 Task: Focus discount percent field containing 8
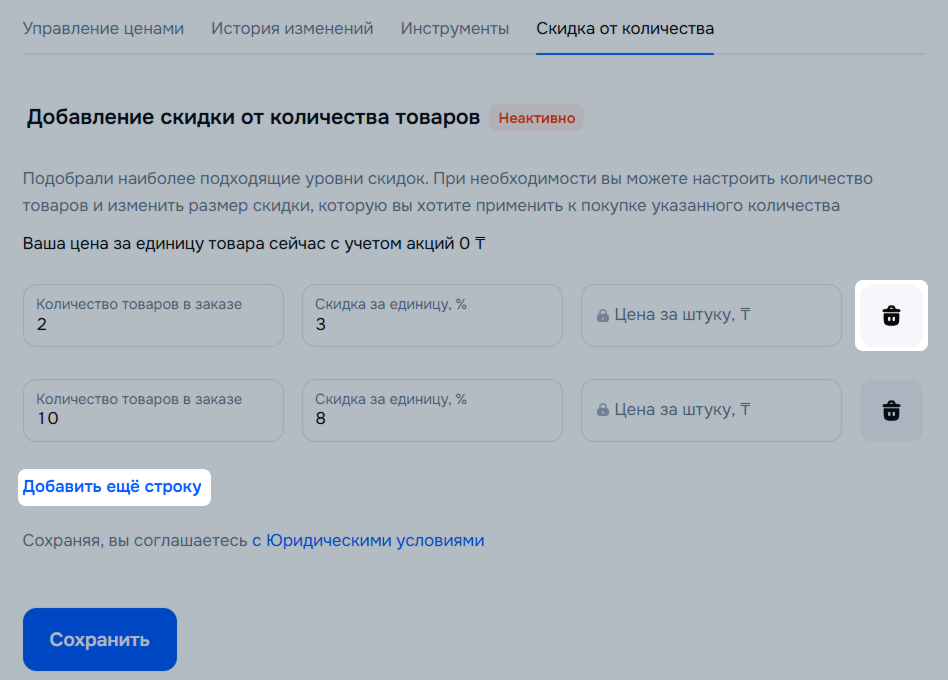click(432, 410)
